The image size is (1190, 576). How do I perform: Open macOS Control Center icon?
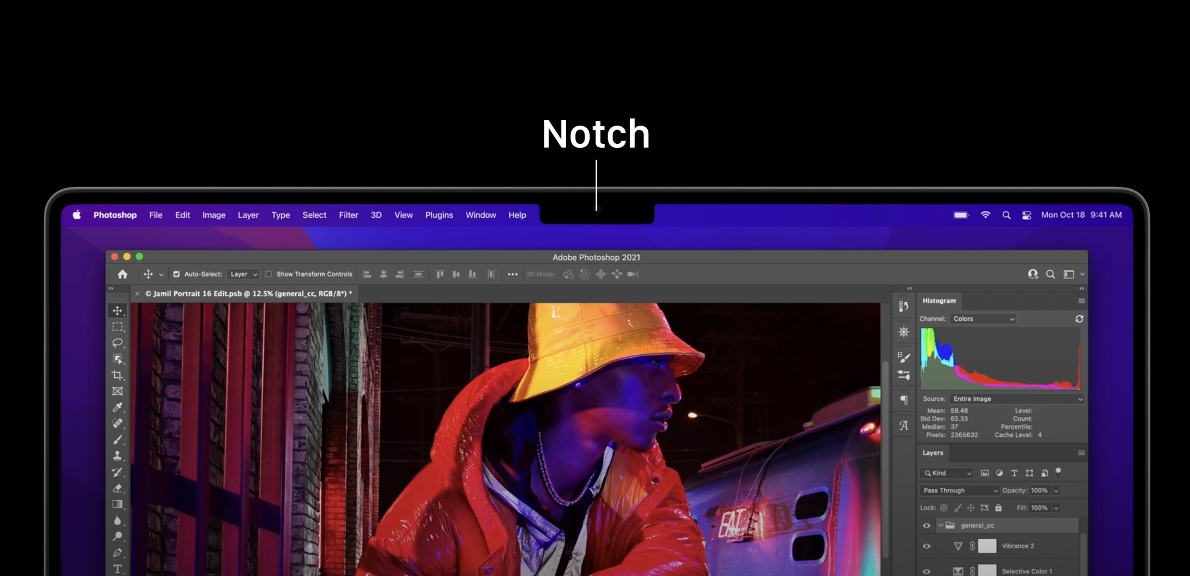click(1027, 215)
